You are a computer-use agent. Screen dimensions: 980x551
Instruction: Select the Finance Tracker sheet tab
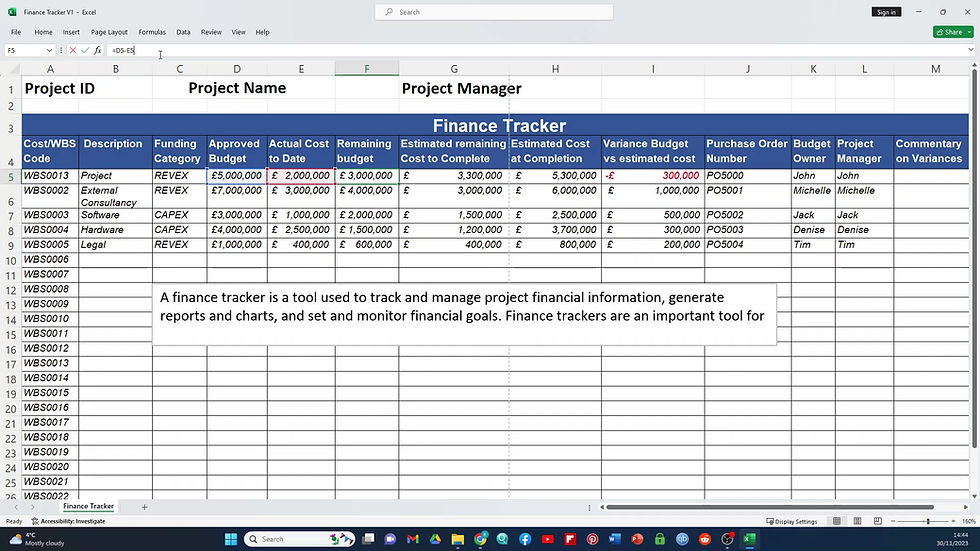pos(88,507)
